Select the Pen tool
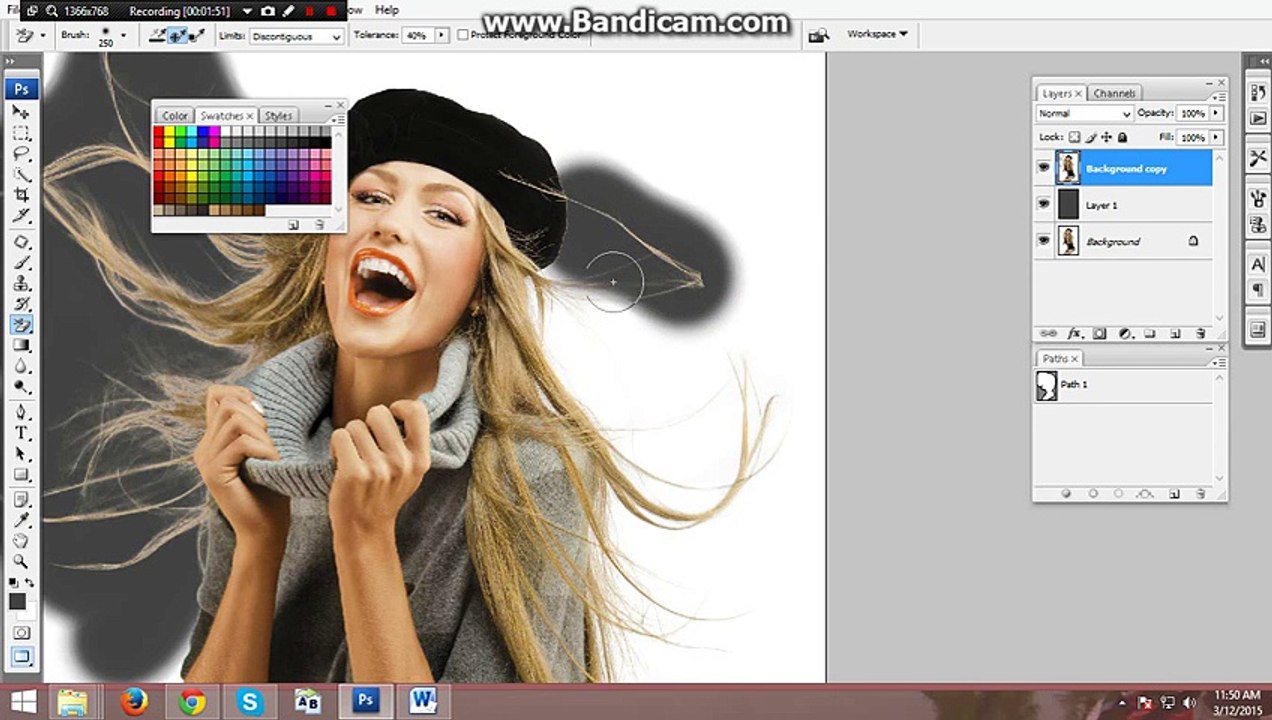 pos(21,412)
